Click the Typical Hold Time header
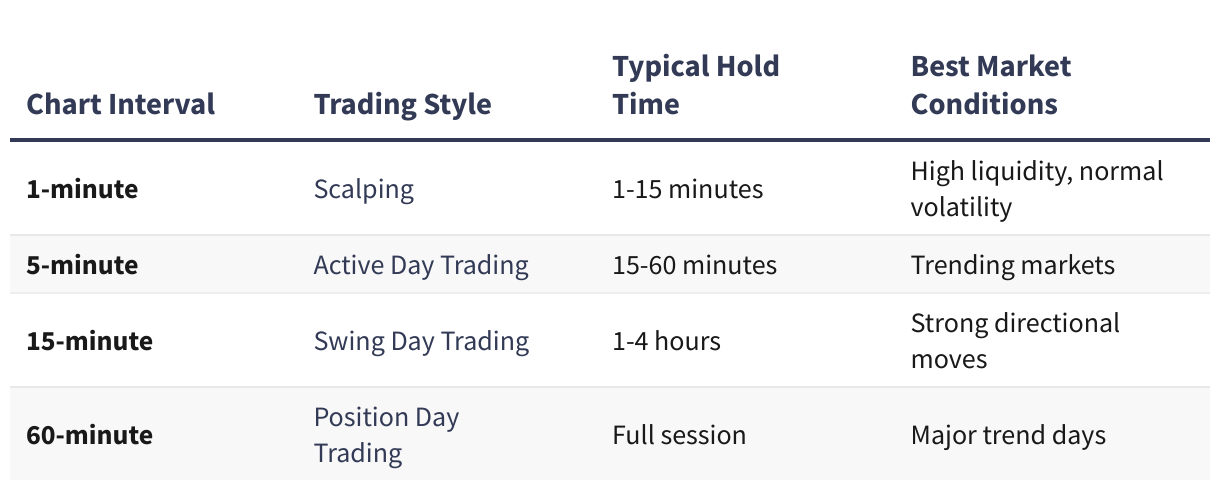The height and width of the screenshot is (490, 1220). 695,85
